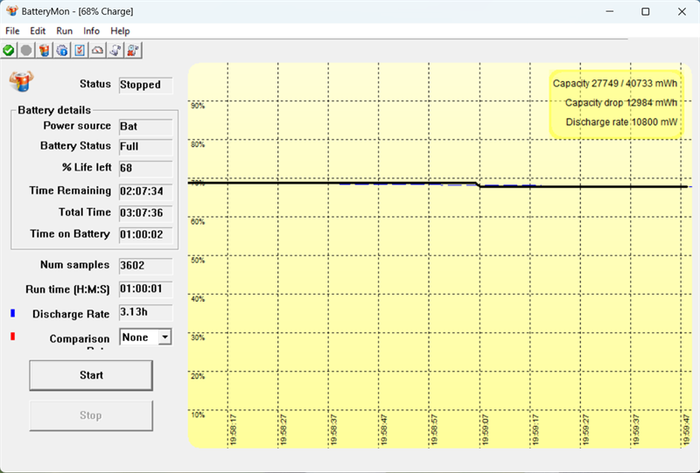Click the gauge meter toolbar icon
This screenshot has height=473, width=700.
[97, 49]
